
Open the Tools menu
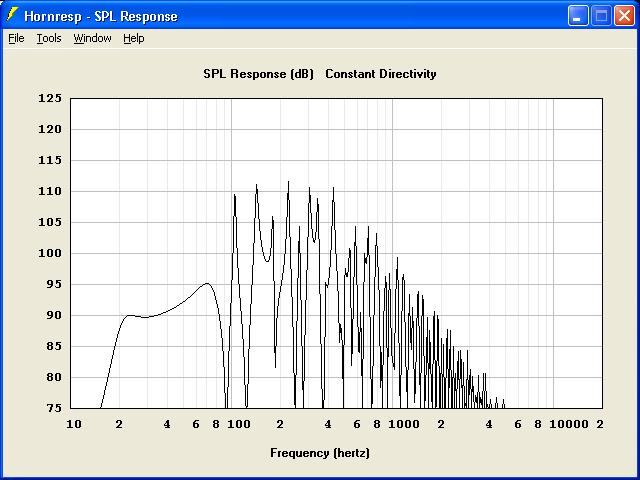click(49, 38)
